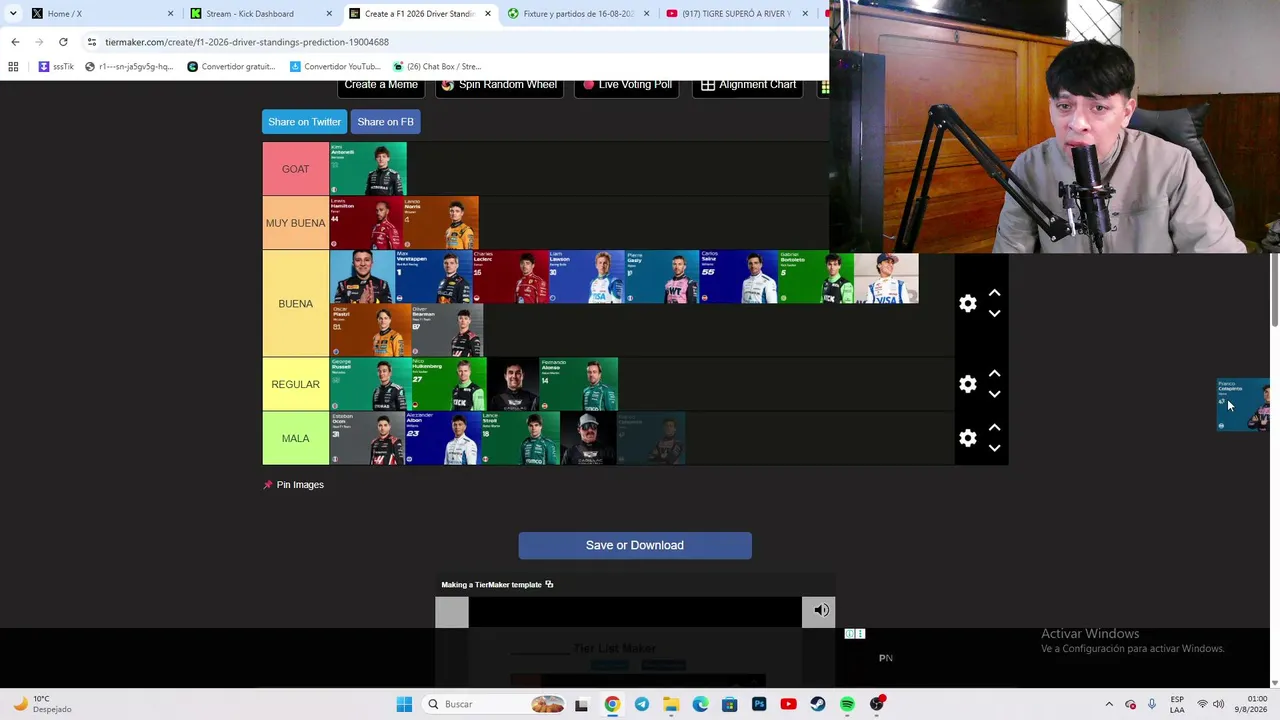Open the Convertidor YouTube bookmark
The height and width of the screenshot is (720, 1280).
[x=335, y=67]
